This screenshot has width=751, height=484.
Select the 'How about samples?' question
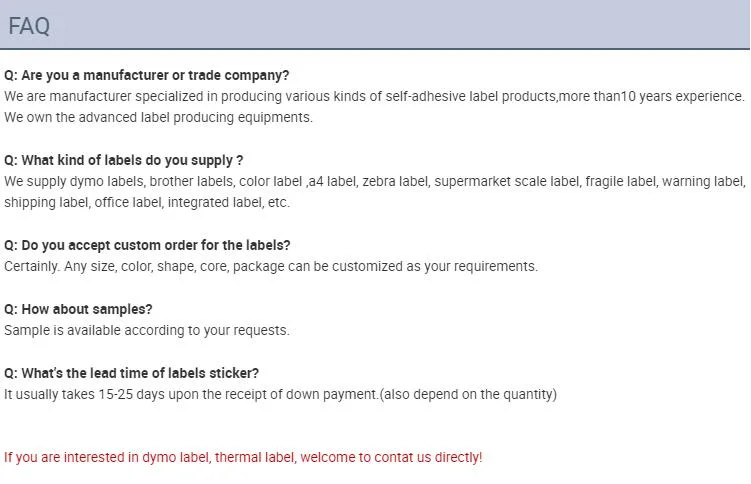pos(78,309)
